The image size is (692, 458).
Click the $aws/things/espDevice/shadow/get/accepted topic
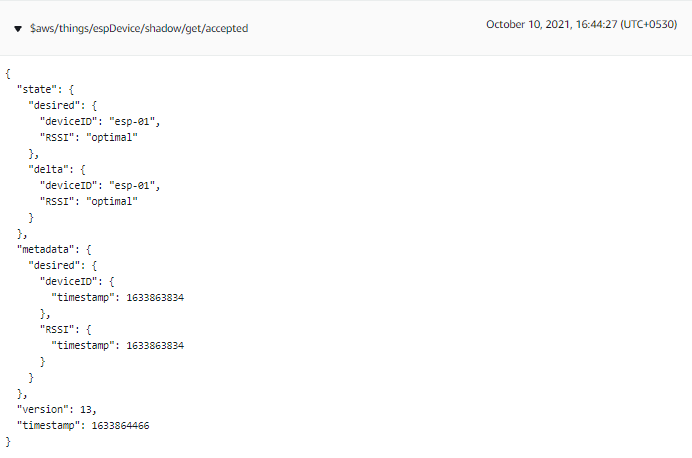point(139,28)
